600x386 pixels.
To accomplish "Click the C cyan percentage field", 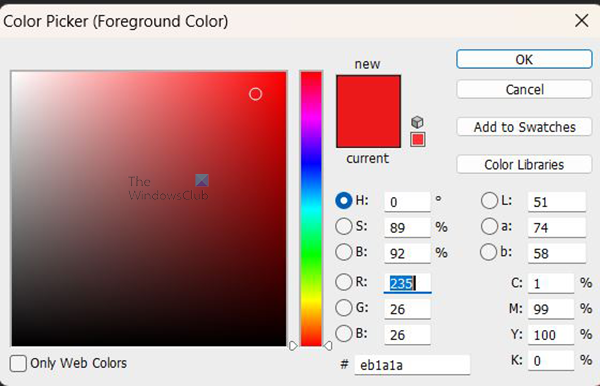I will click(x=551, y=283).
